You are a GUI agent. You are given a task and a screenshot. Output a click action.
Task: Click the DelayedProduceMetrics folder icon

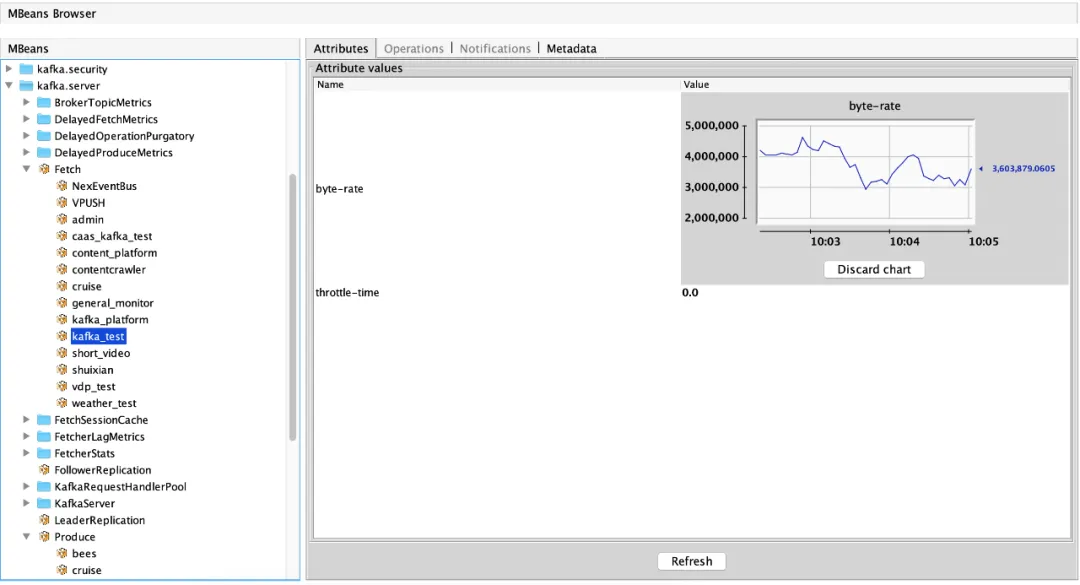[x=43, y=152]
